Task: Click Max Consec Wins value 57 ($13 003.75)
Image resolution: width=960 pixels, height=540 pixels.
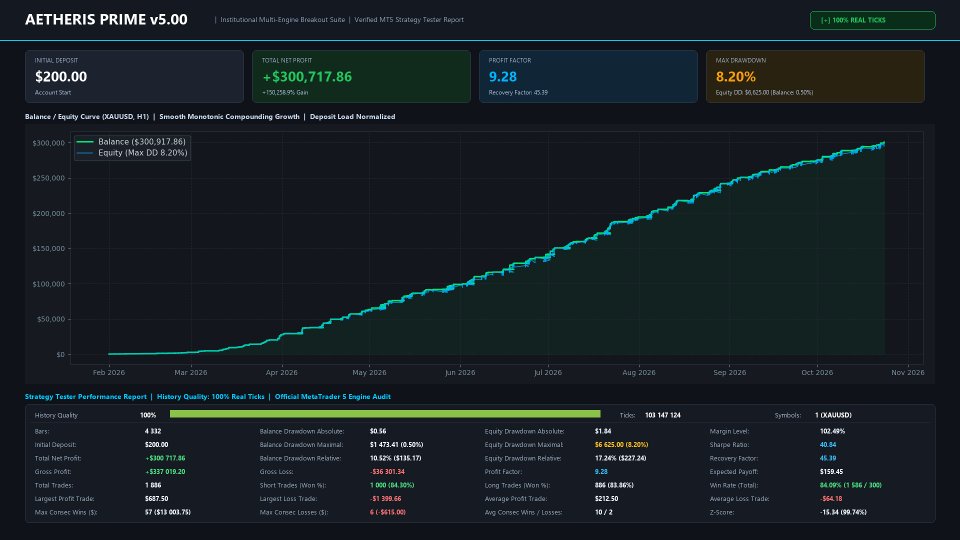Action: pos(168,512)
